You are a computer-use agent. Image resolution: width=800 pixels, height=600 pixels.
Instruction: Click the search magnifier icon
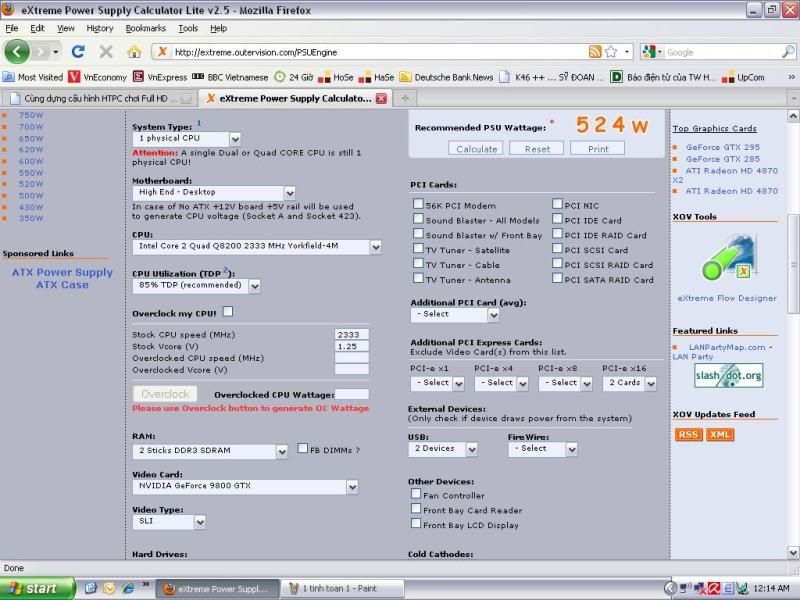click(x=788, y=52)
